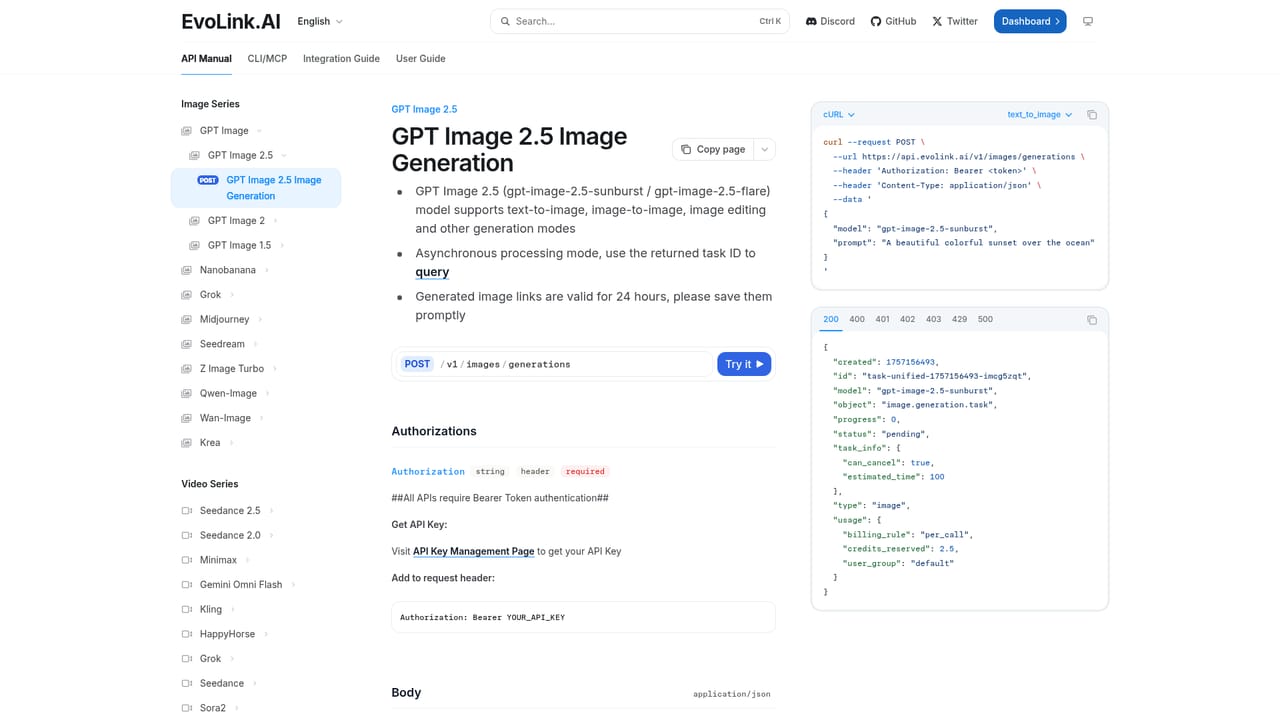Click the image icon beside Z Image Turbo

click(x=186, y=369)
